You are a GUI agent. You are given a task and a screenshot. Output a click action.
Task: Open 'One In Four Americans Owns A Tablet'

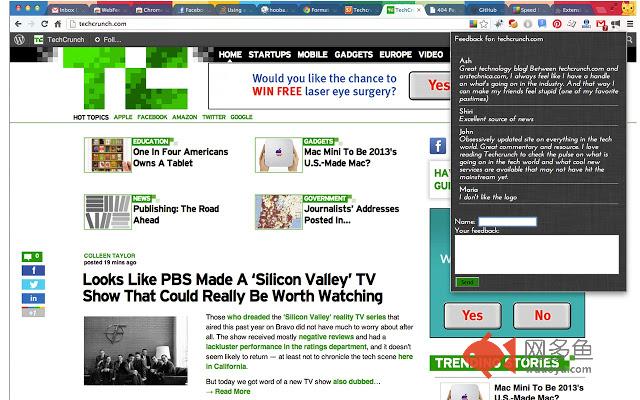tap(180, 158)
